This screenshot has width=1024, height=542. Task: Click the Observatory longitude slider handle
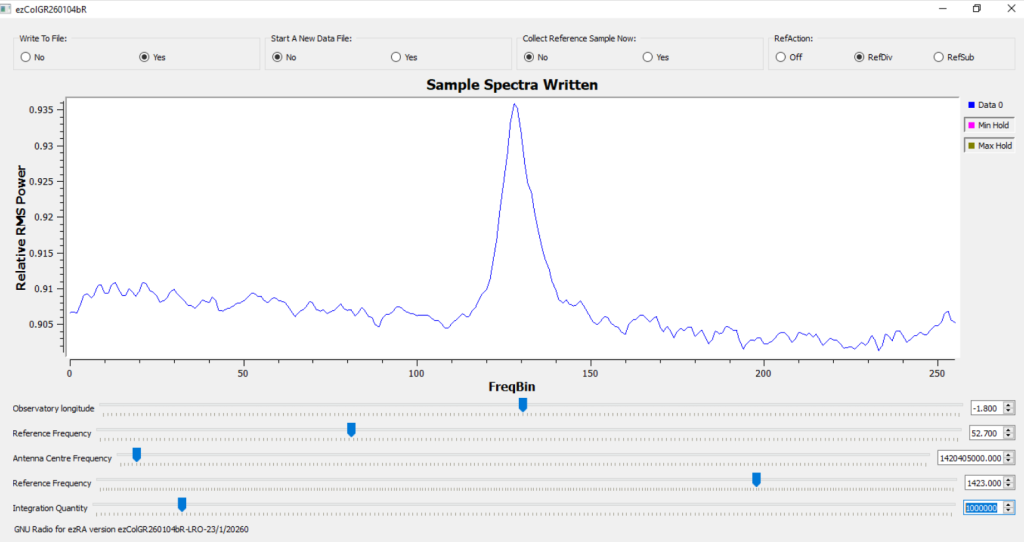[523, 405]
